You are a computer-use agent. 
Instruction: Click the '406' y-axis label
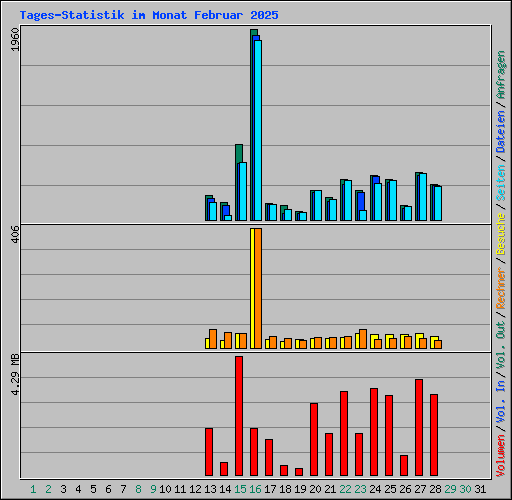click(x=15, y=234)
